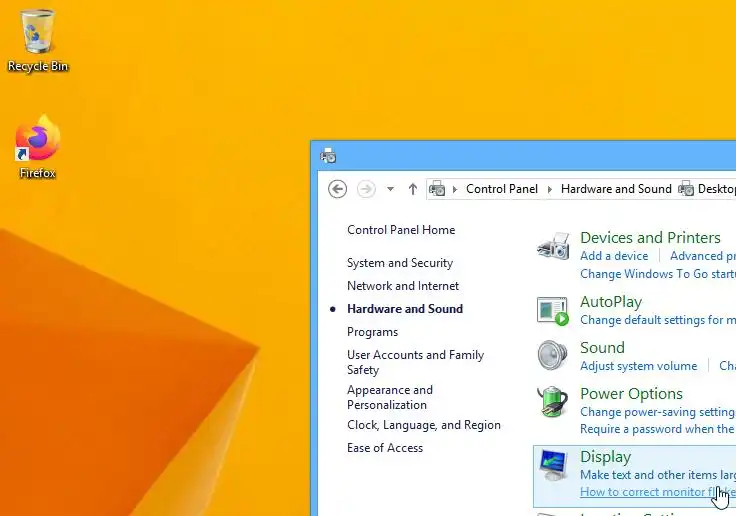Click the address bar Control Panel icon

pyautogui.click(x=437, y=189)
